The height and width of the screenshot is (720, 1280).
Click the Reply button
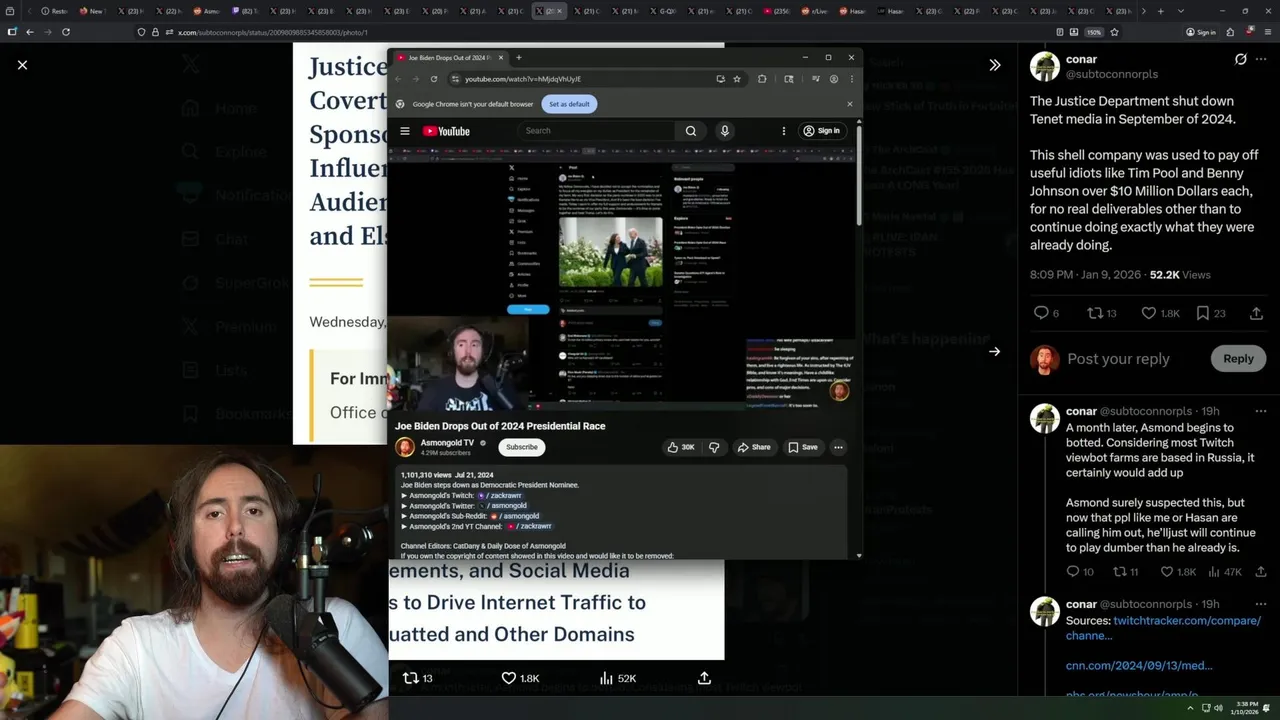(1238, 358)
